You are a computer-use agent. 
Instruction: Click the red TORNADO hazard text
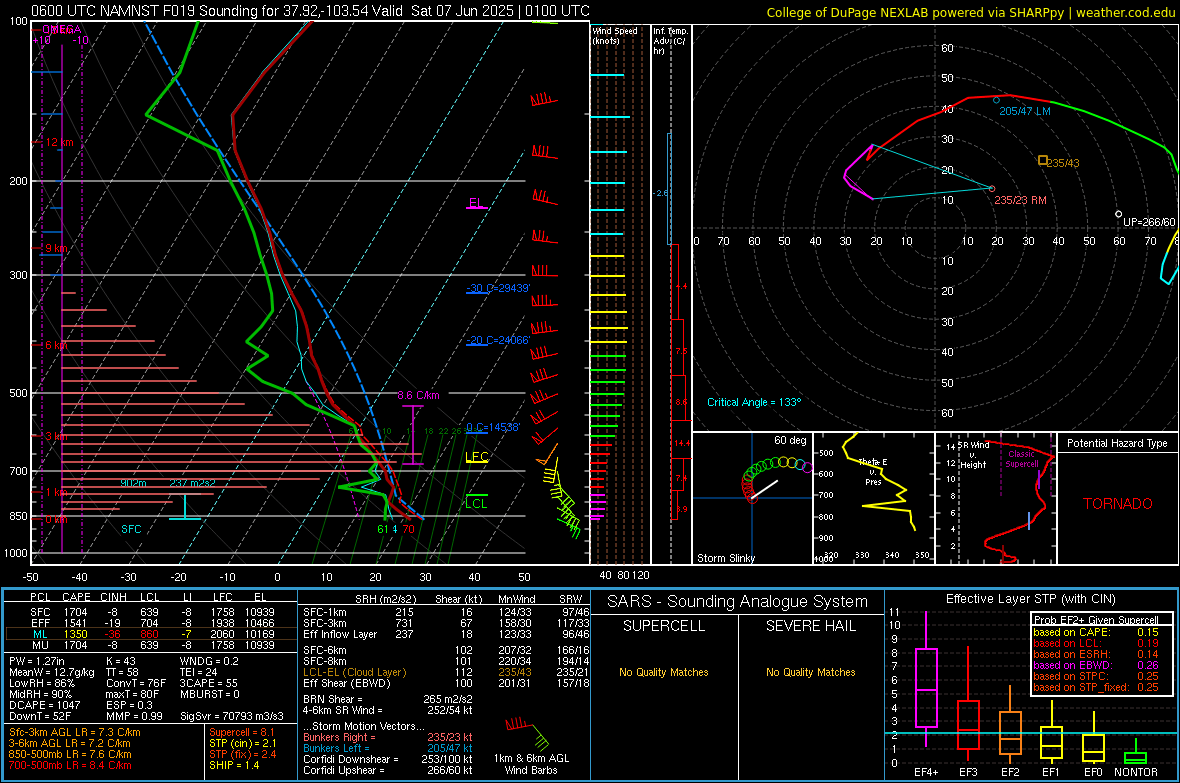[1118, 504]
